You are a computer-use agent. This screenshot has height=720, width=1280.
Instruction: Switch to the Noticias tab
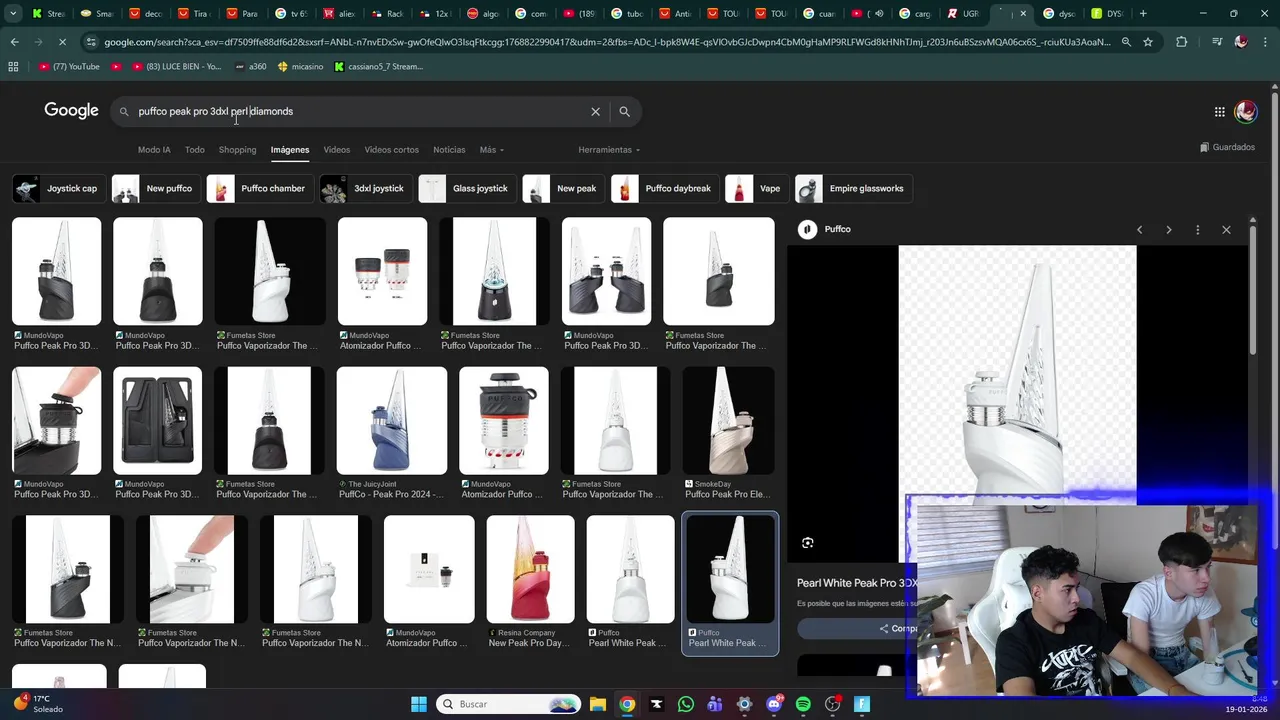coord(449,150)
